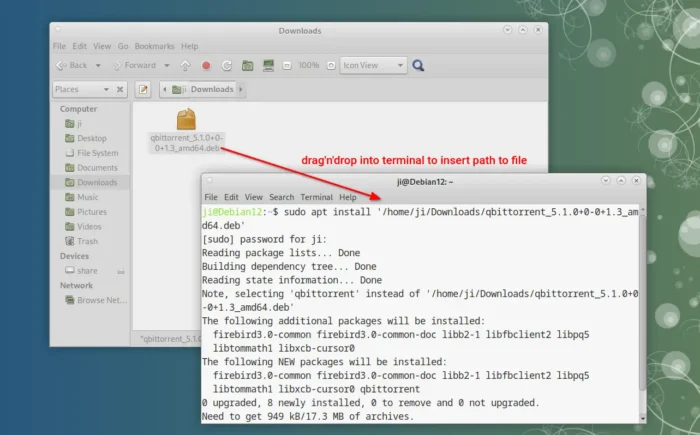The width and height of the screenshot is (700, 435).
Task: Open the Search menu in terminal
Action: tap(282, 197)
